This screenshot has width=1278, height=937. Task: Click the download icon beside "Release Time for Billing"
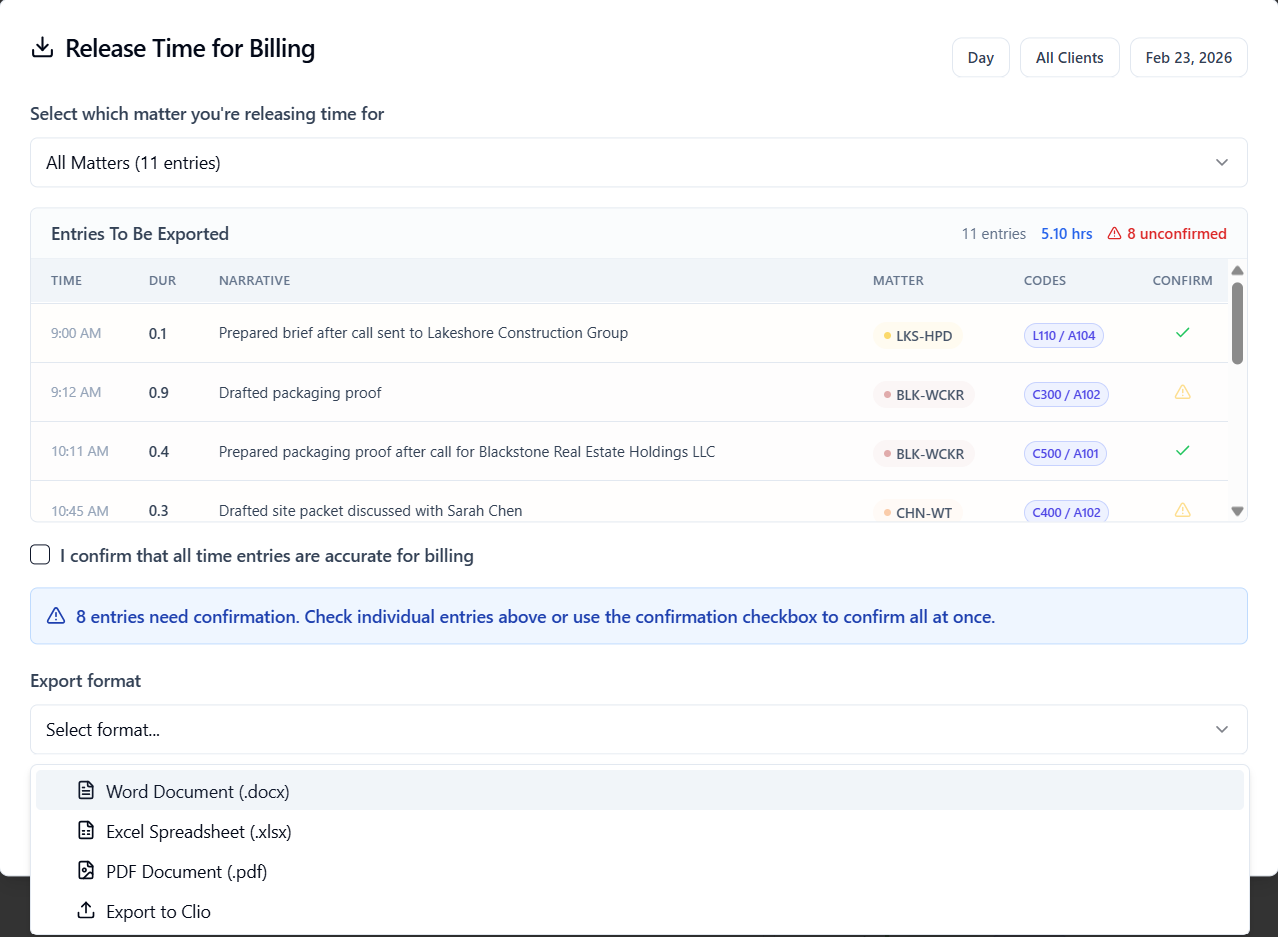(x=42, y=46)
